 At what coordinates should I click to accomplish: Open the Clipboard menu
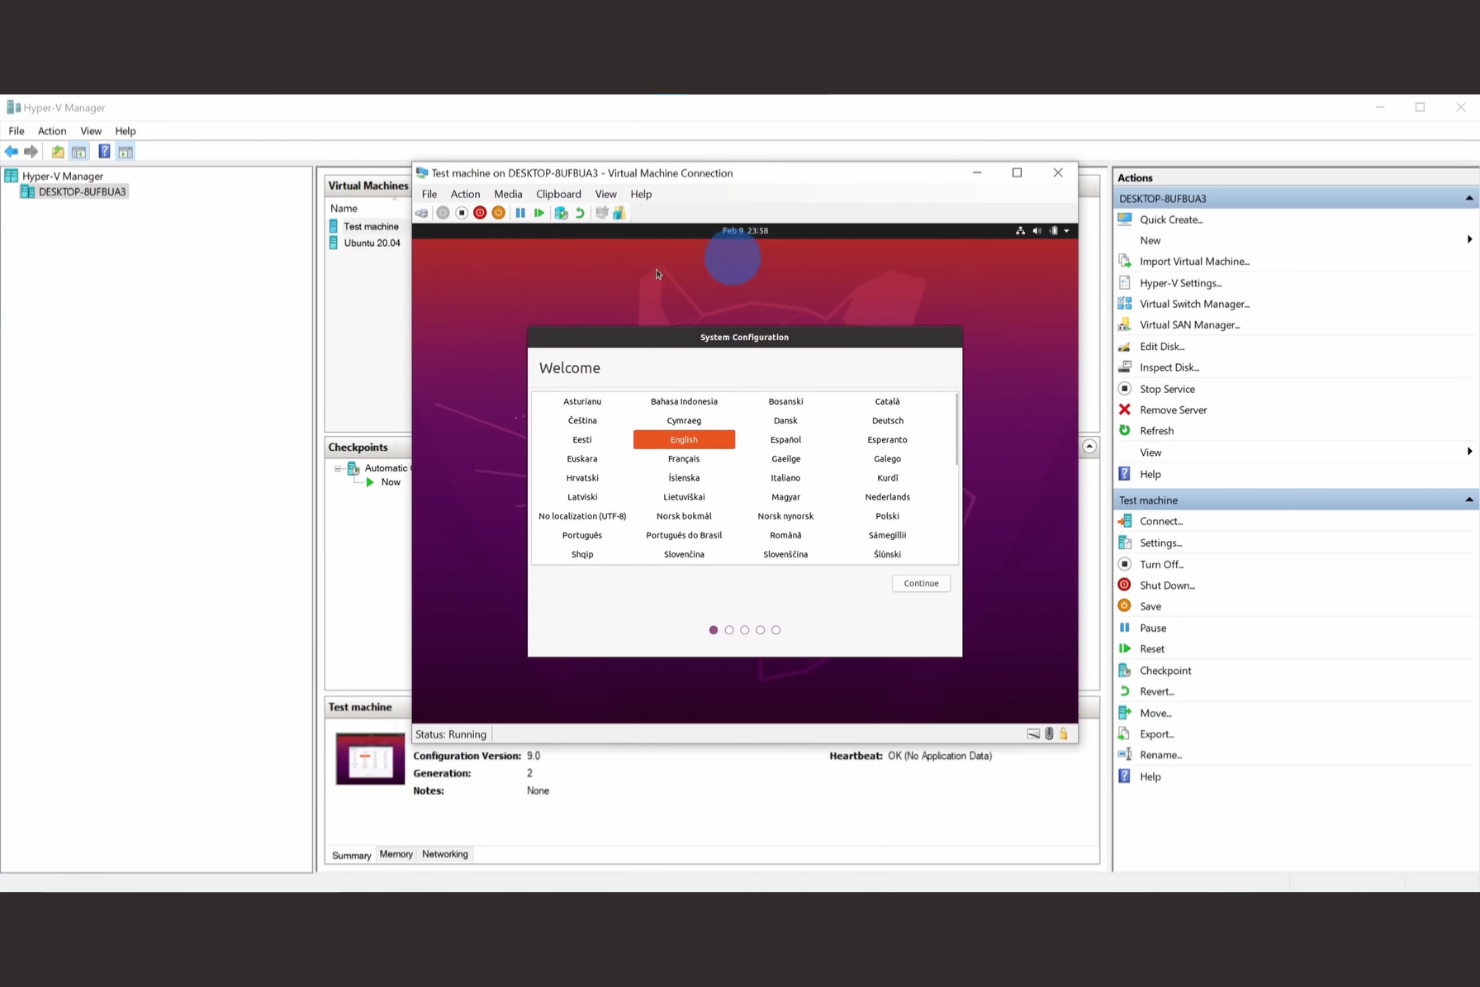(x=558, y=194)
